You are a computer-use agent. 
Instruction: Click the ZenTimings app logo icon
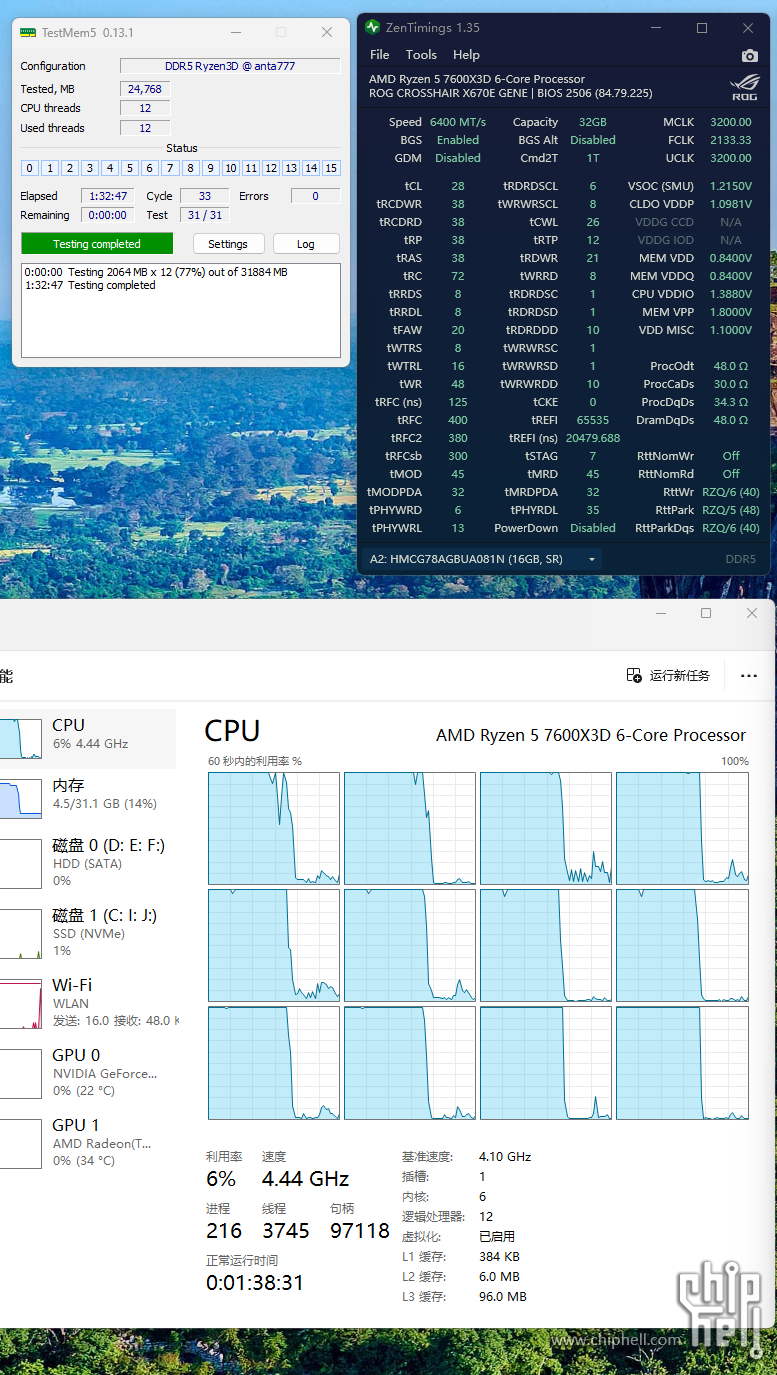pyautogui.click(x=372, y=28)
